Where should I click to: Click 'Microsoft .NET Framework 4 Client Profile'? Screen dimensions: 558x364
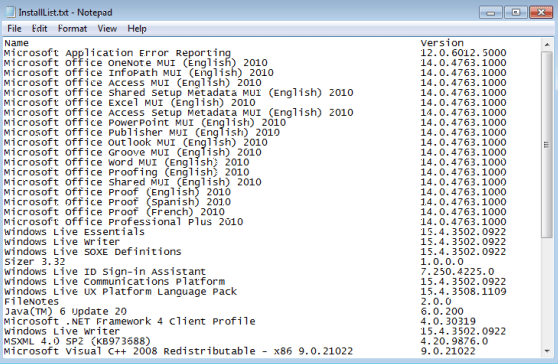(x=130, y=322)
